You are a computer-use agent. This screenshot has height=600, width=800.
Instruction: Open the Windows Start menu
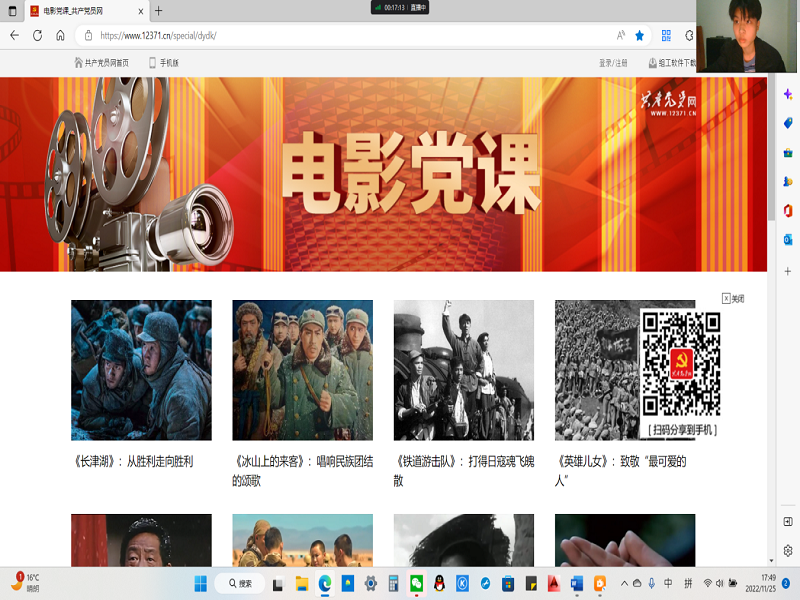201,583
